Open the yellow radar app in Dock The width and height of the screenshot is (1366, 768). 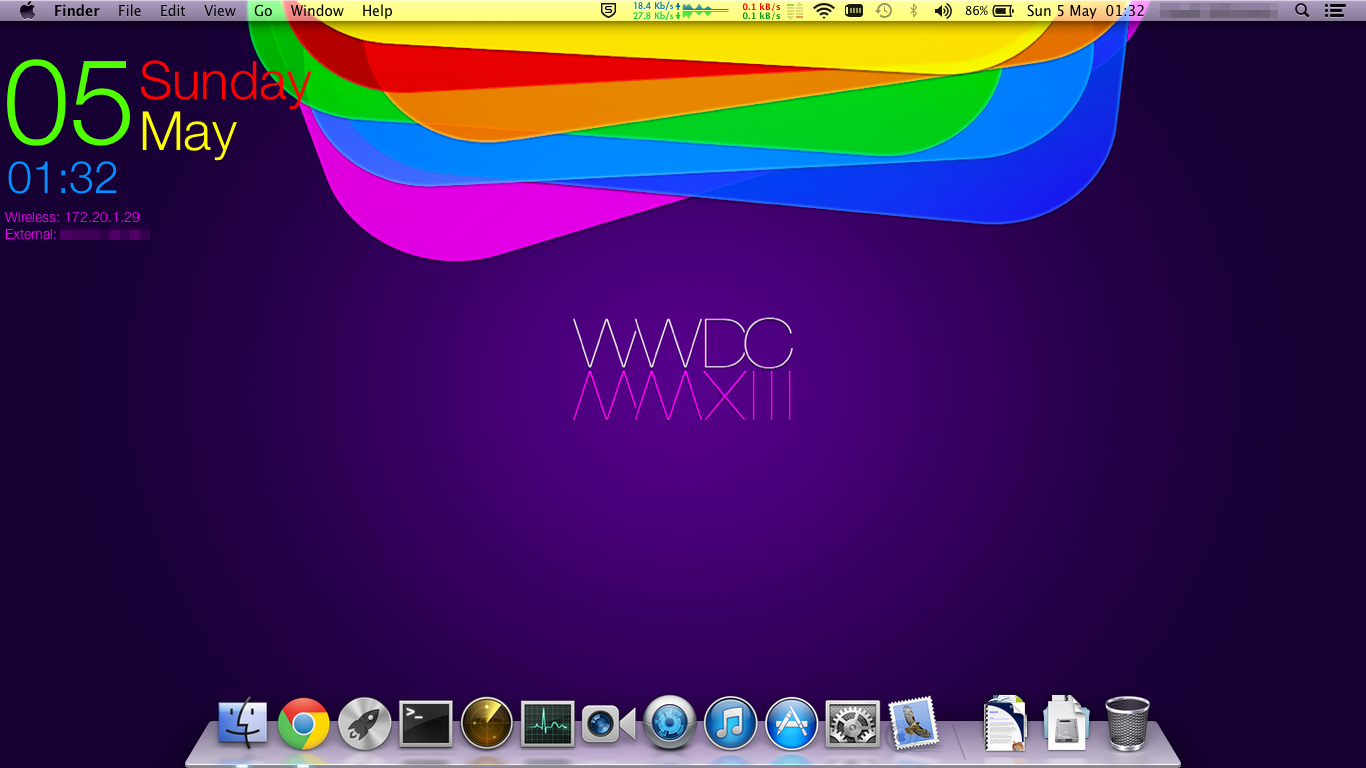487,723
